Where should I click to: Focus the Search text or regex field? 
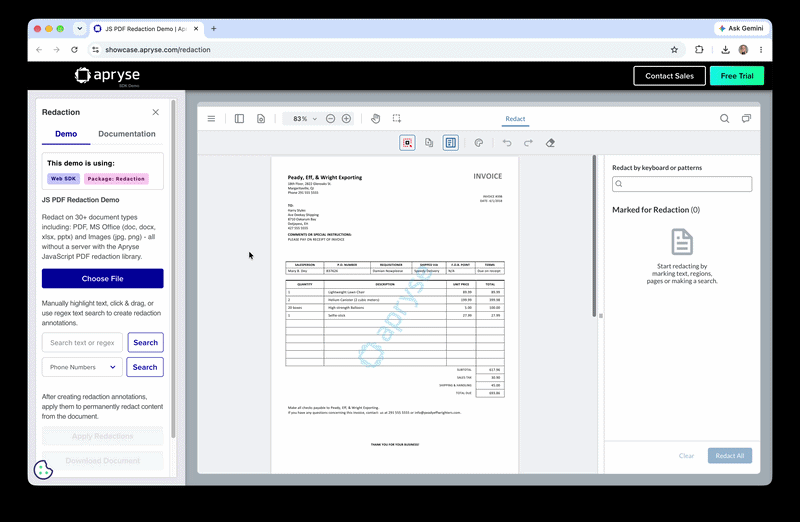point(82,342)
